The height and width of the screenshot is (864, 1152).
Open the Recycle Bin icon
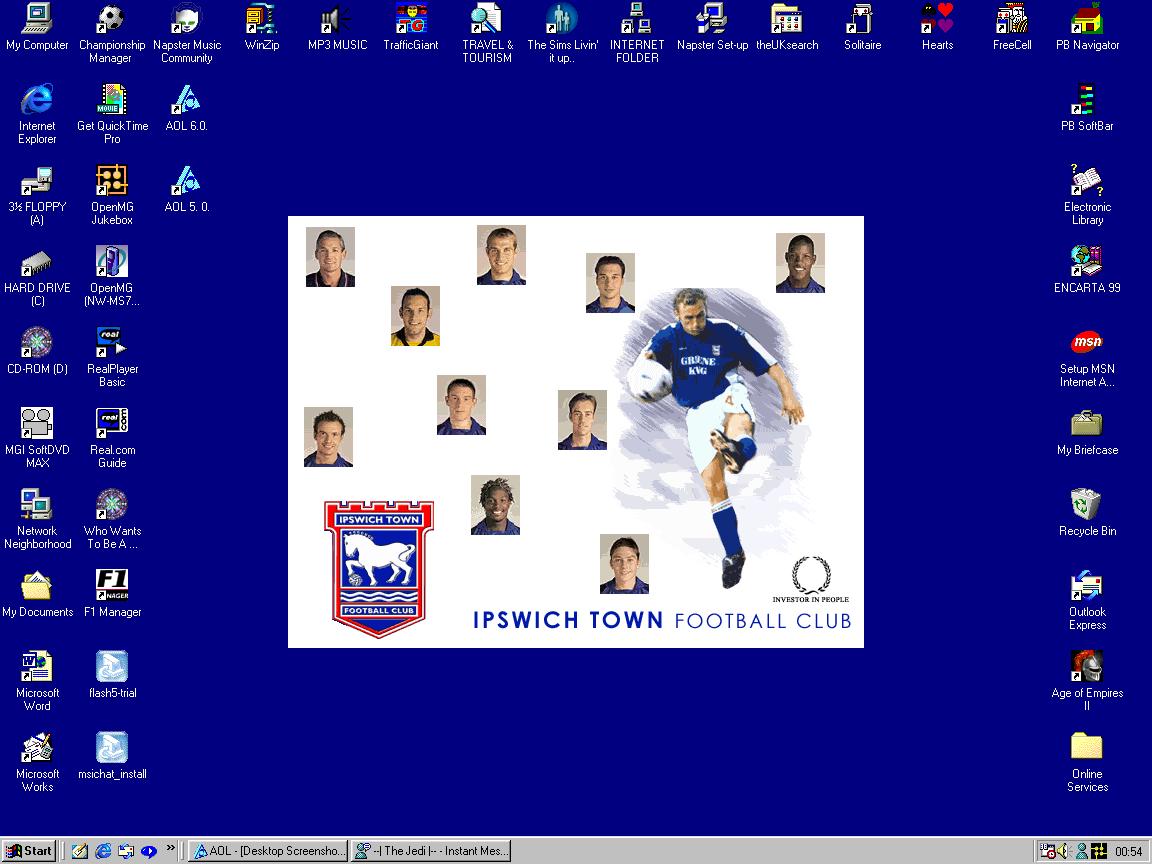[x=1087, y=505]
